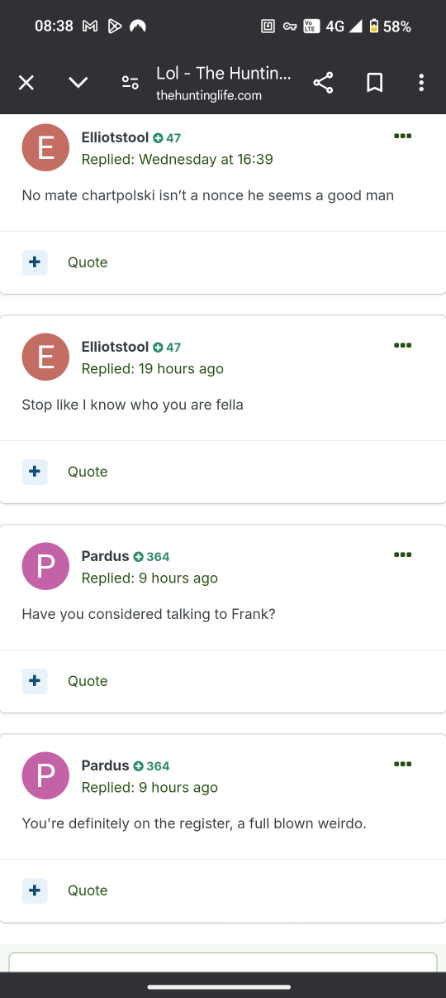Quote the 'full blown weirdo' post
Image resolution: width=446 pixels, height=998 pixels.
[x=88, y=890]
